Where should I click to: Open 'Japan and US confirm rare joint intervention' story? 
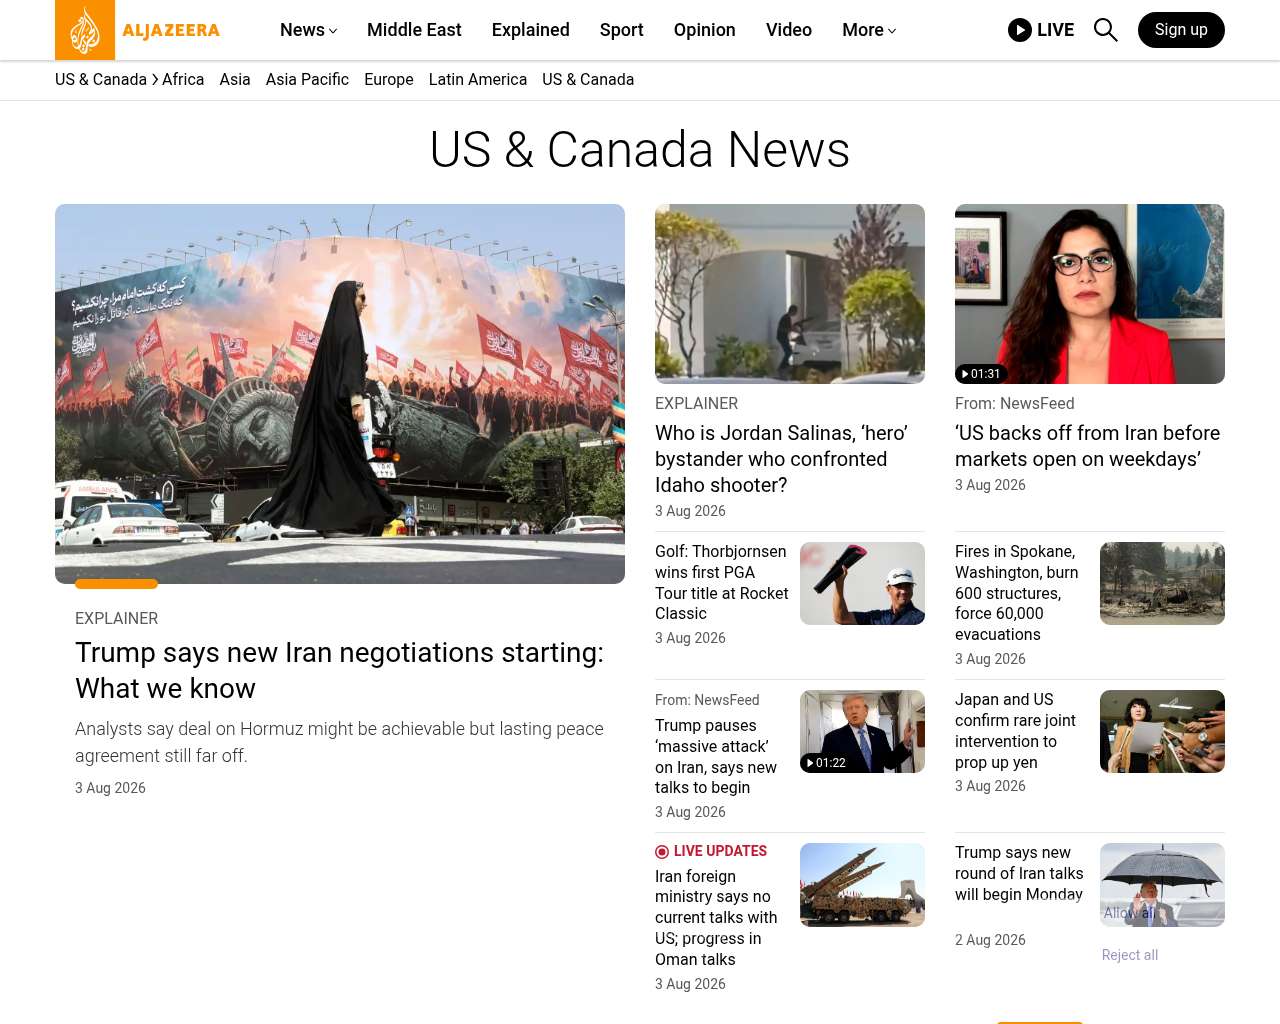(1016, 731)
